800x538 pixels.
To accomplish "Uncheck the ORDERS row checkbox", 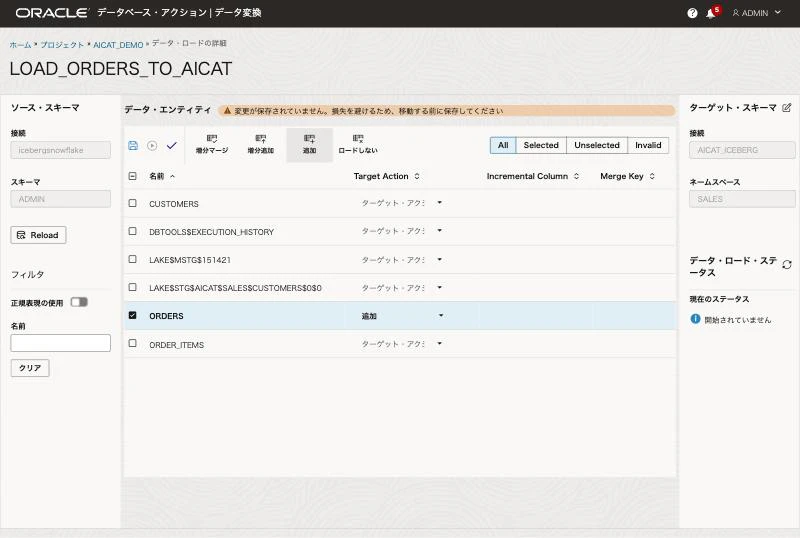I will (133, 315).
